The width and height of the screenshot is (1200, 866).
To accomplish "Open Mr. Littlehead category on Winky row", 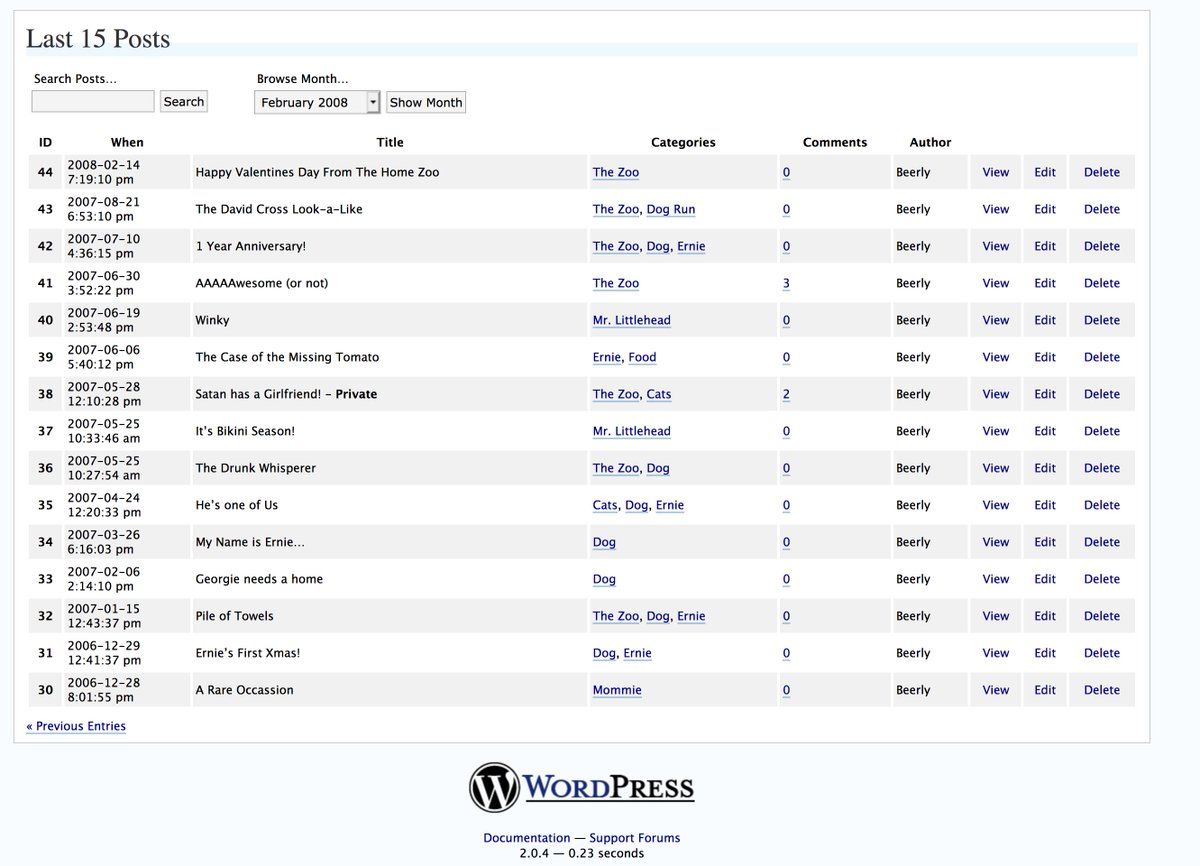I will [631, 320].
